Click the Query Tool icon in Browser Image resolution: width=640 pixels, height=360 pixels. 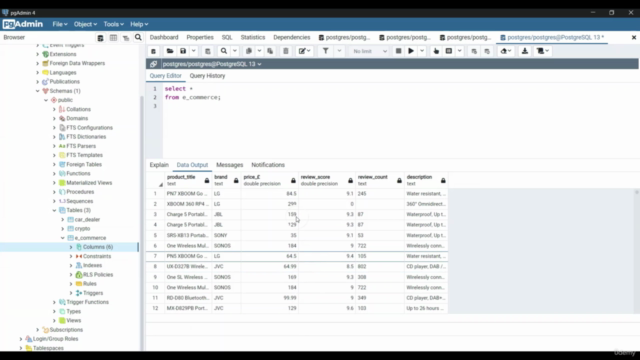click(100, 38)
